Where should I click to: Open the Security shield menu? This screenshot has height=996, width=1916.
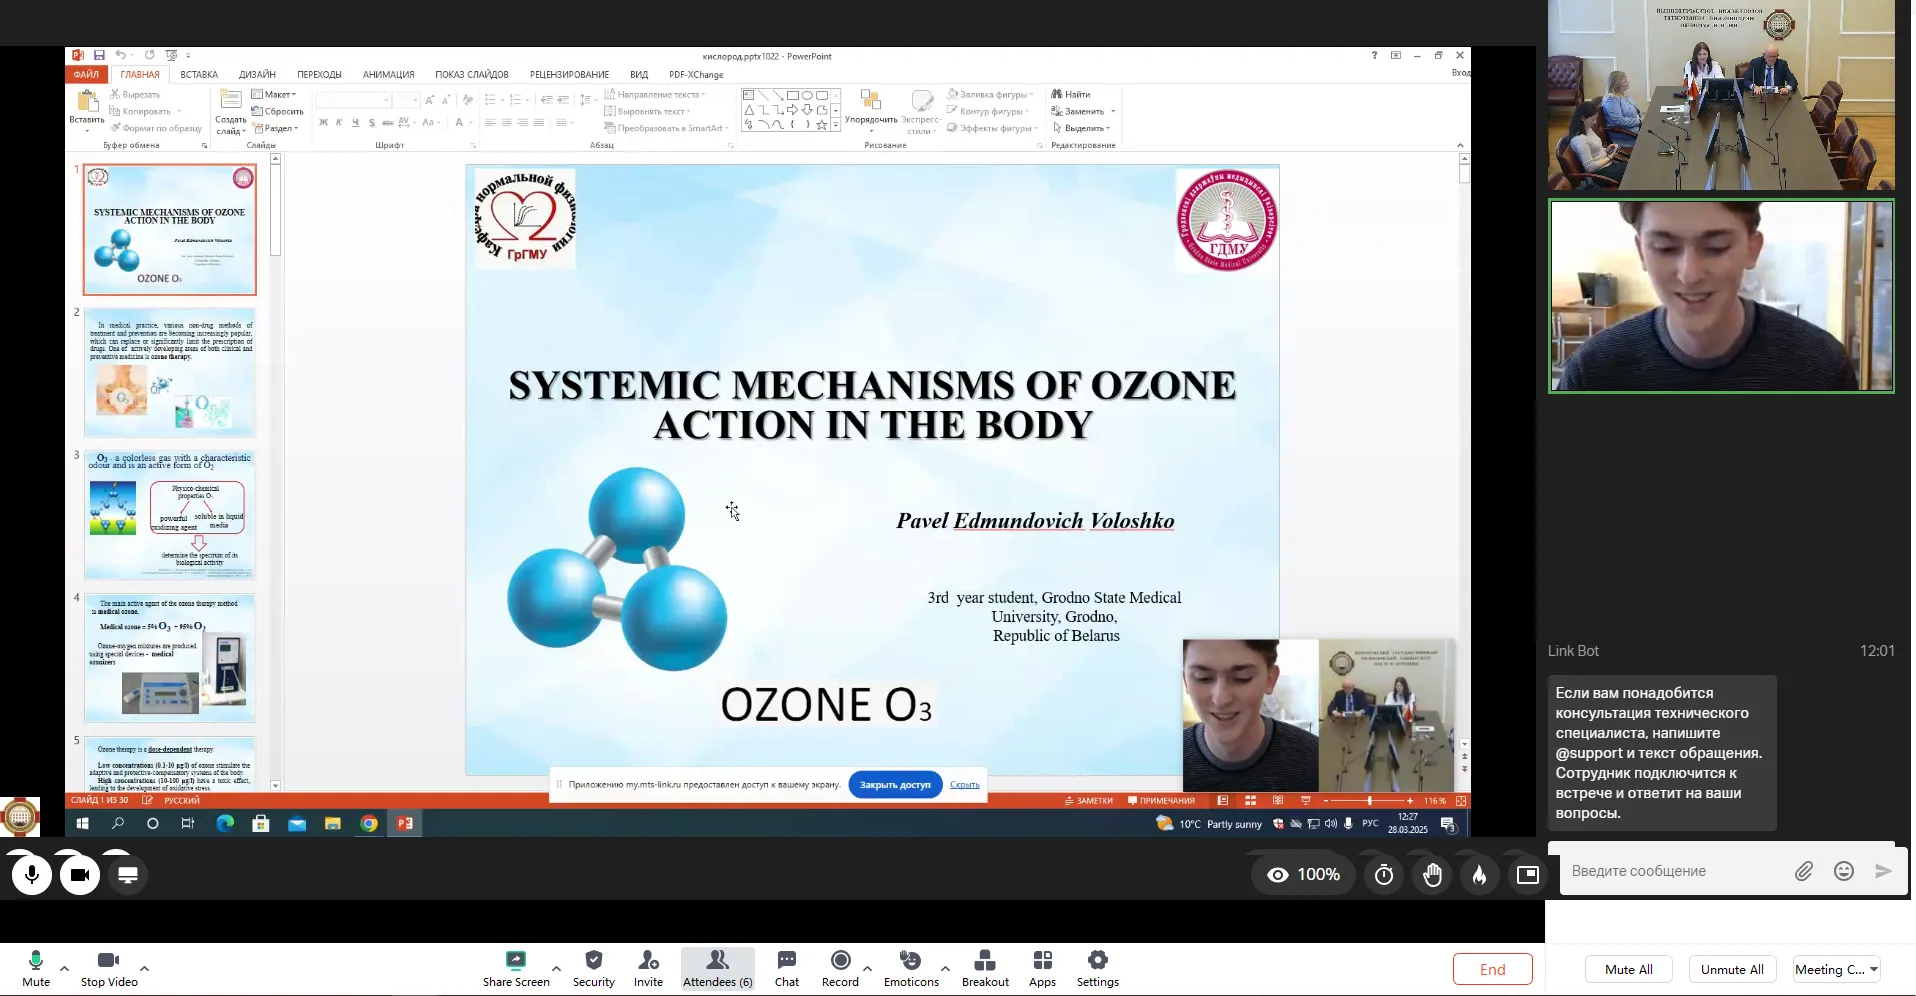pos(593,968)
